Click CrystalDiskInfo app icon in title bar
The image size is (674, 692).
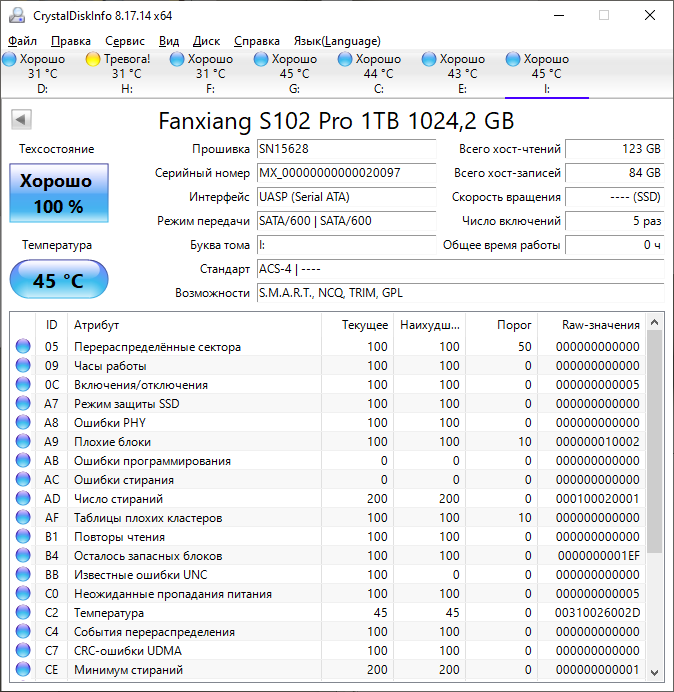tap(16, 16)
